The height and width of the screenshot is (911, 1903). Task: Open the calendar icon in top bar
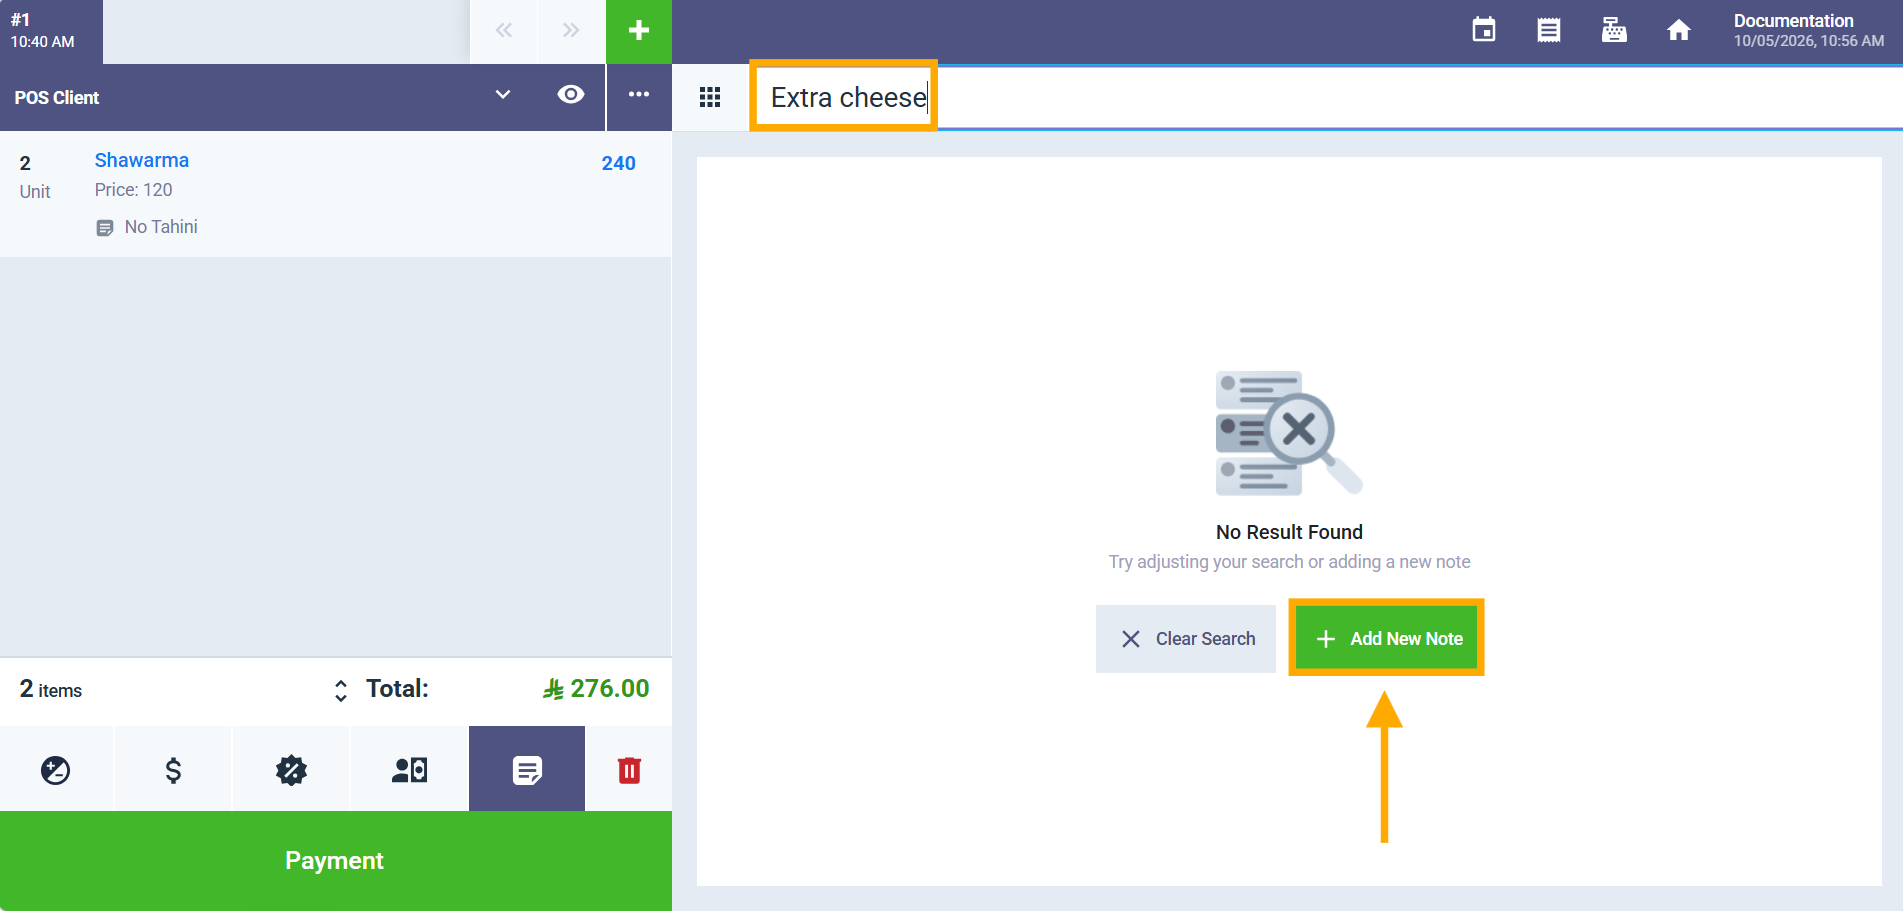pos(1484,30)
